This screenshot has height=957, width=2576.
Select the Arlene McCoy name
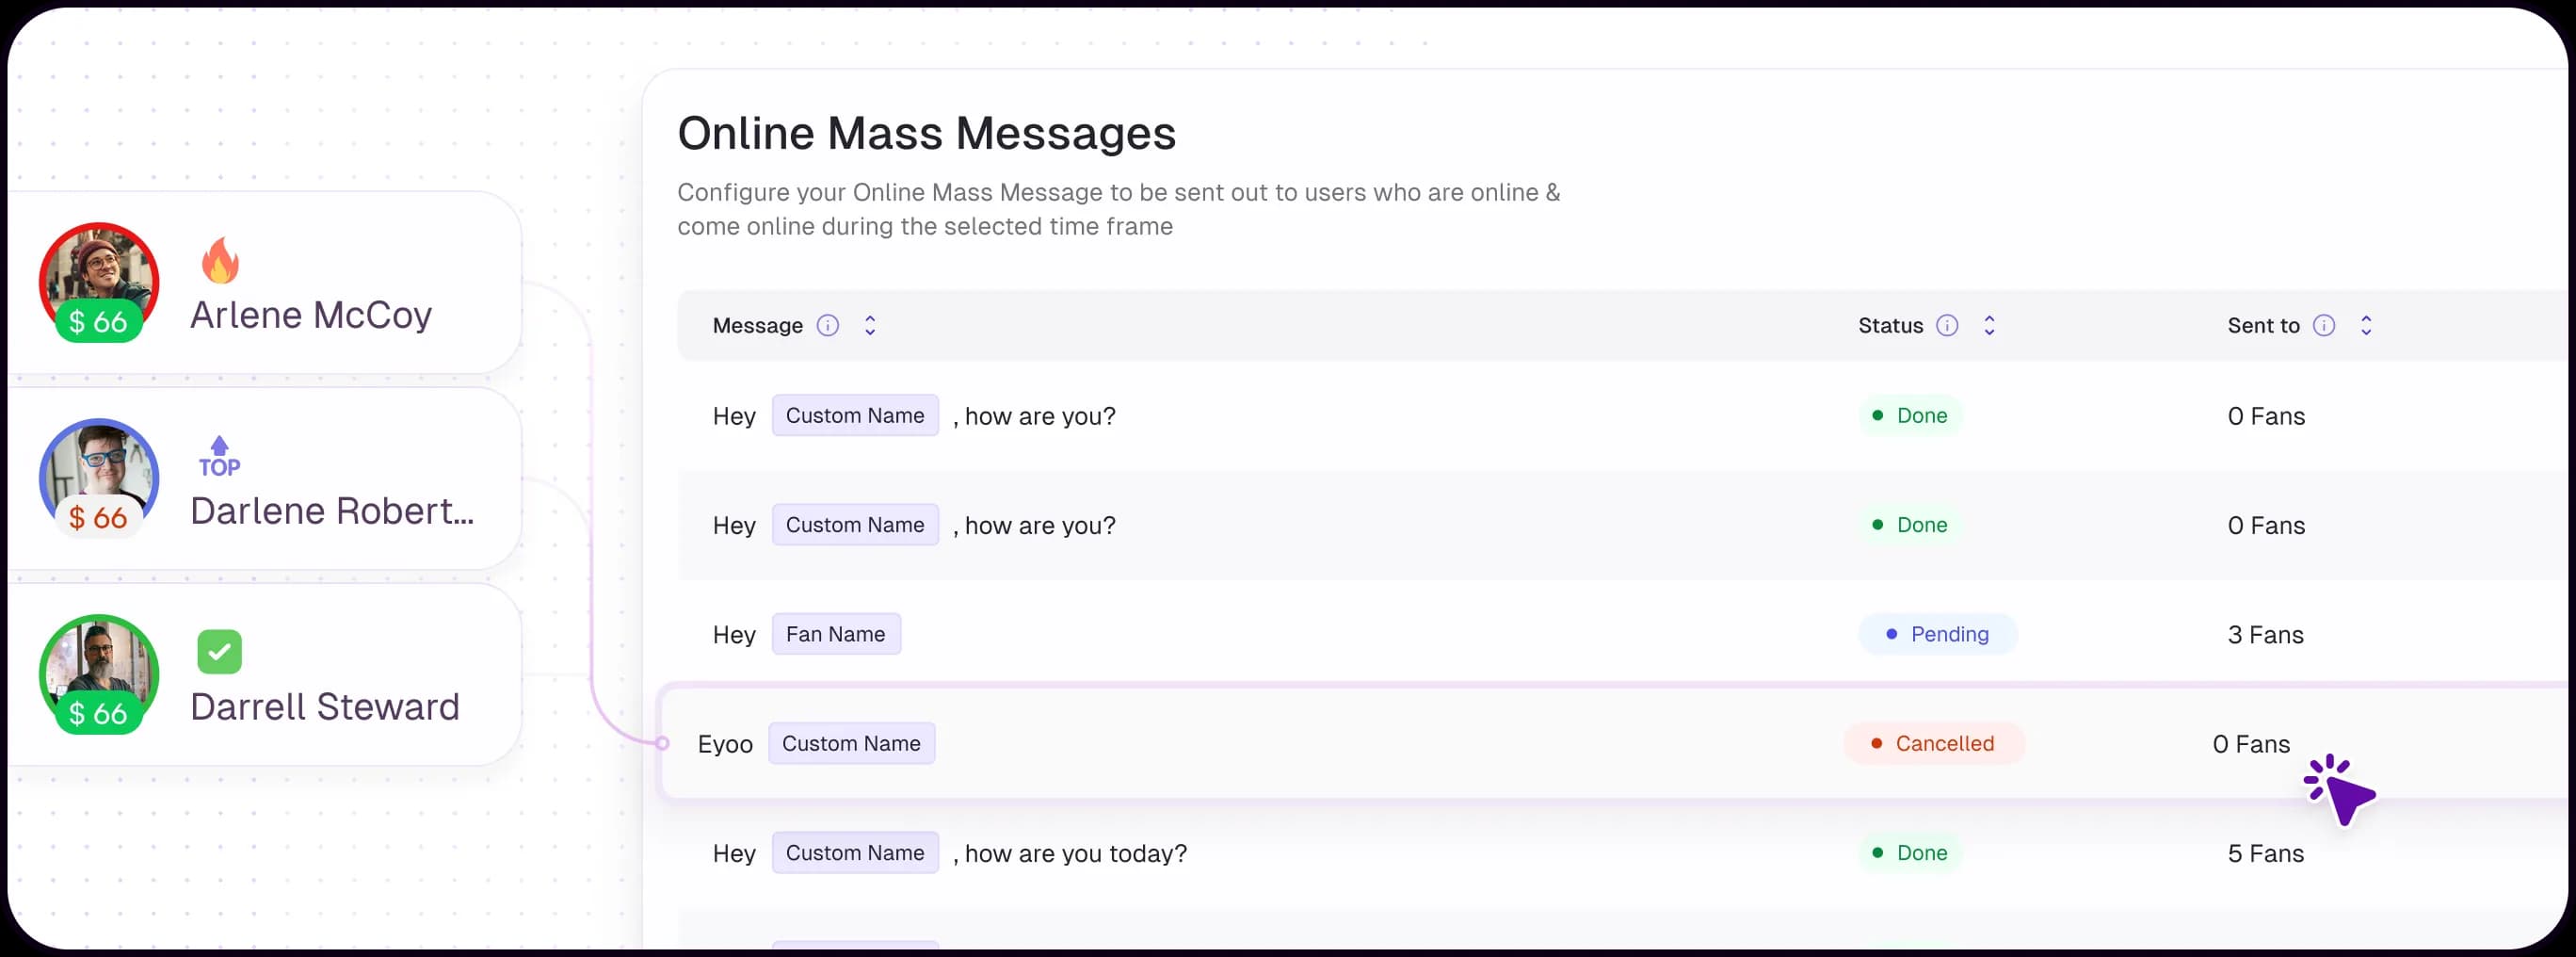point(311,315)
